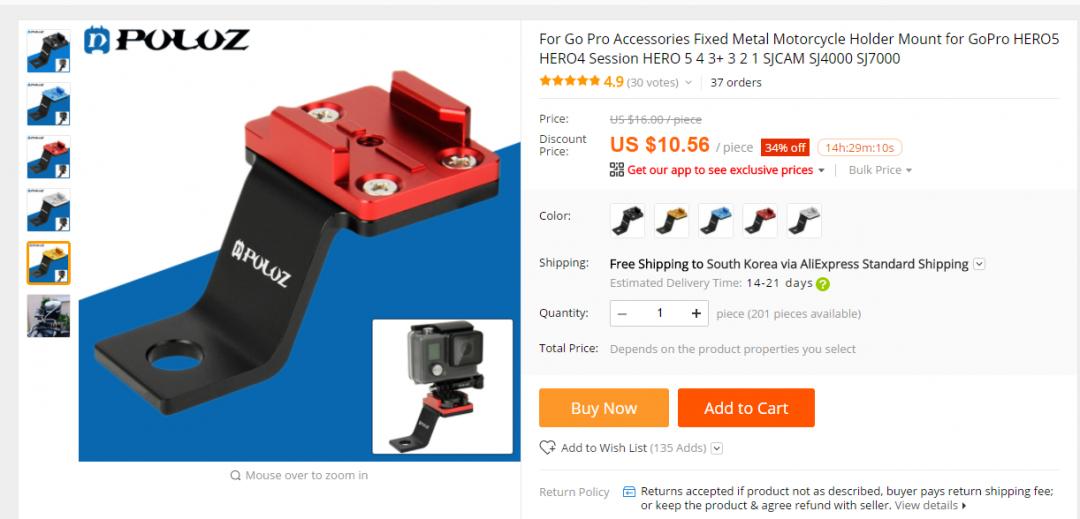Click the Add to Cart button
Screen dimensions: 1080x519
746,407
